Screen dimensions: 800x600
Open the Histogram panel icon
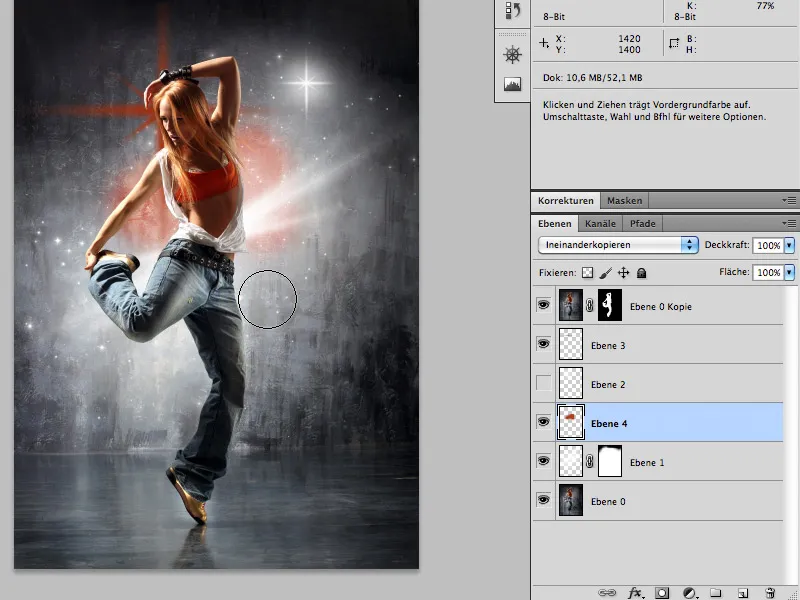coord(513,85)
